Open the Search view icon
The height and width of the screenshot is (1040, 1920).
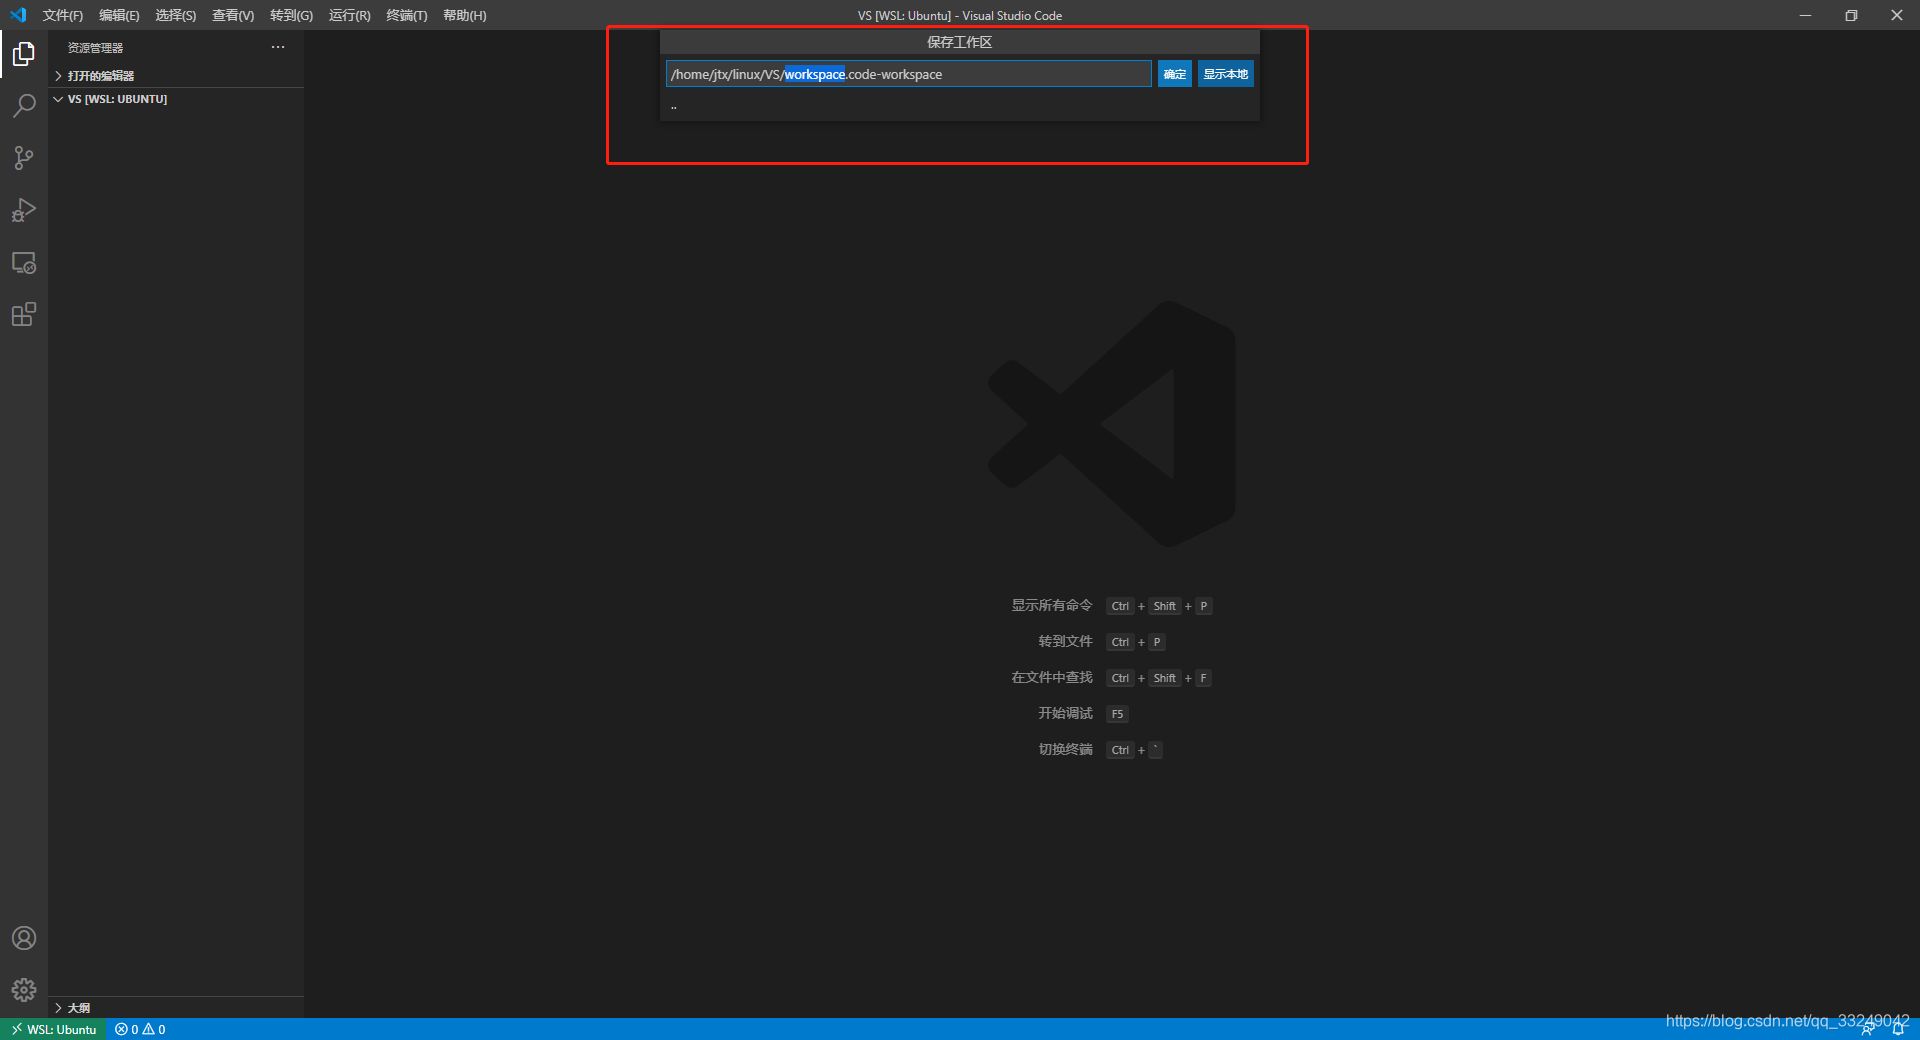pyautogui.click(x=24, y=106)
